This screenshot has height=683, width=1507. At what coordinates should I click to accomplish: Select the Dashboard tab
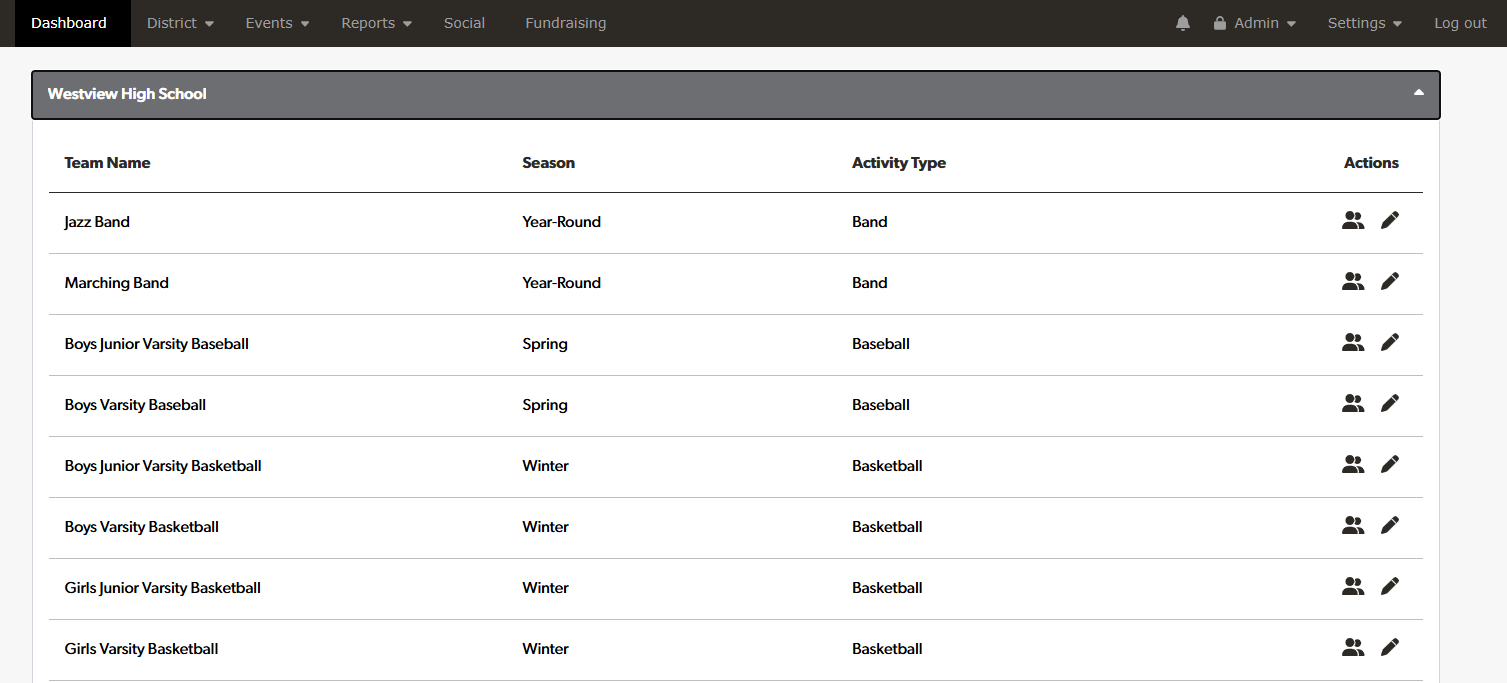coord(69,23)
